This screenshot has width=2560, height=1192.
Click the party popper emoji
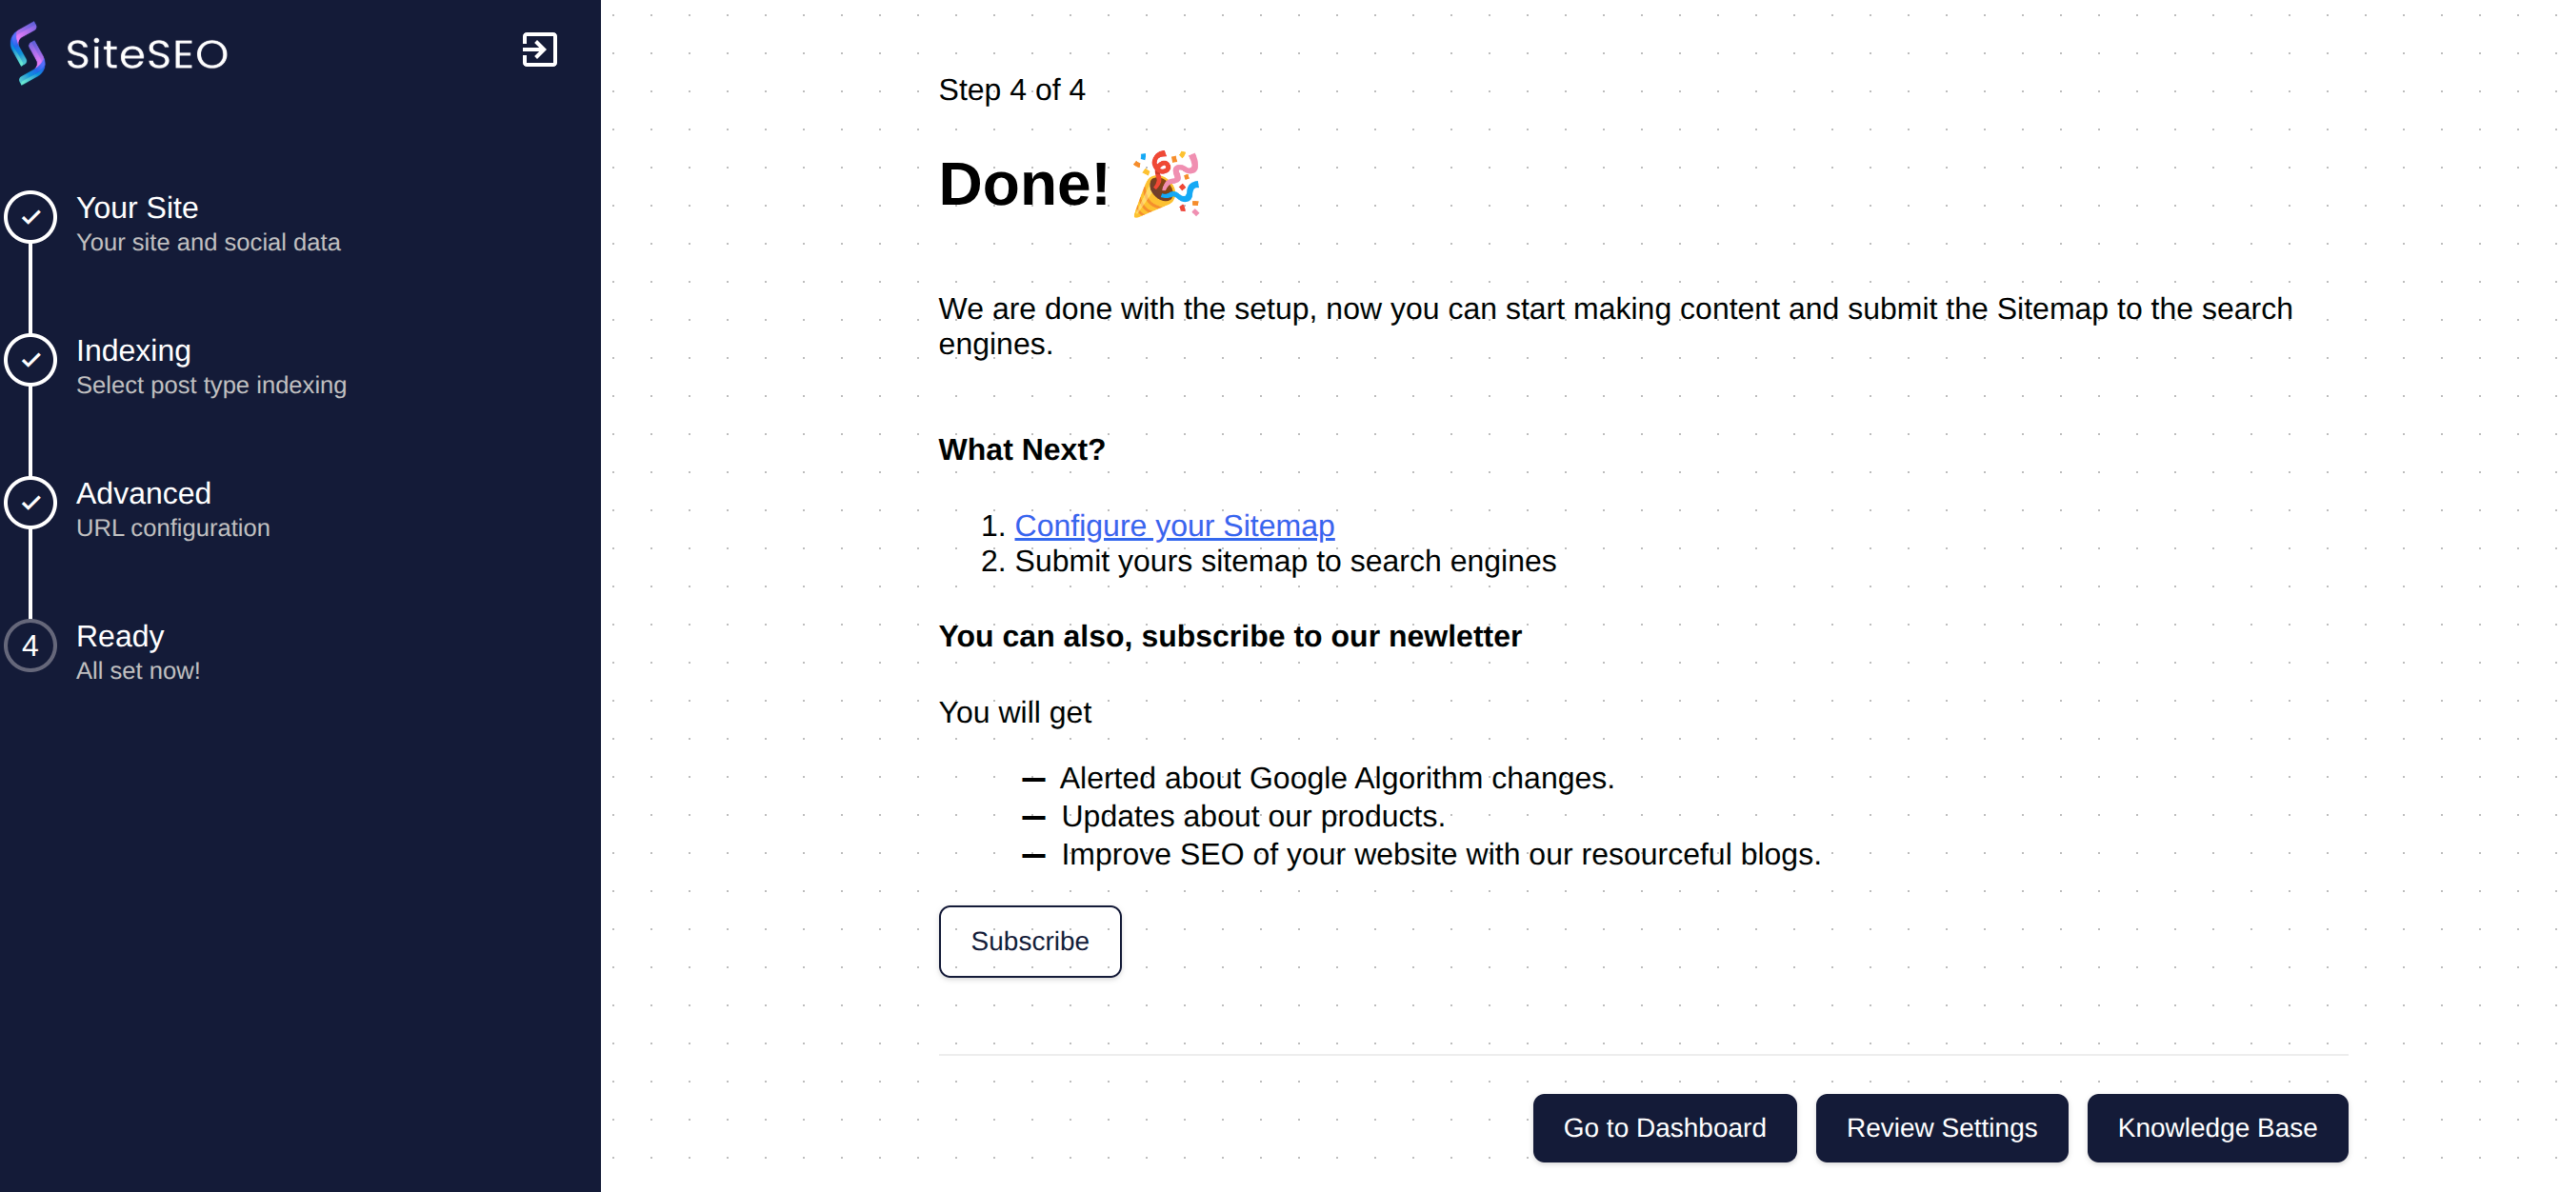(x=1165, y=184)
